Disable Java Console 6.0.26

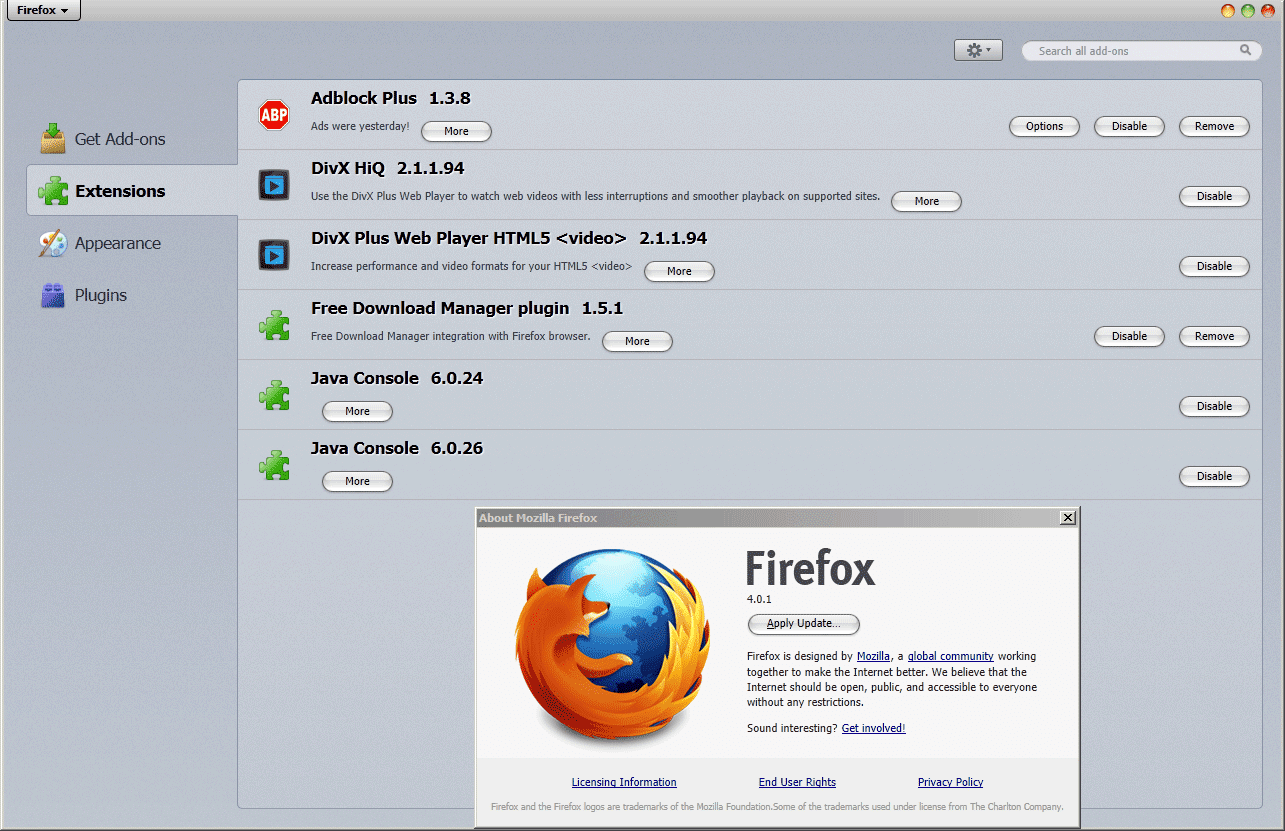(x=1214, y=476)
